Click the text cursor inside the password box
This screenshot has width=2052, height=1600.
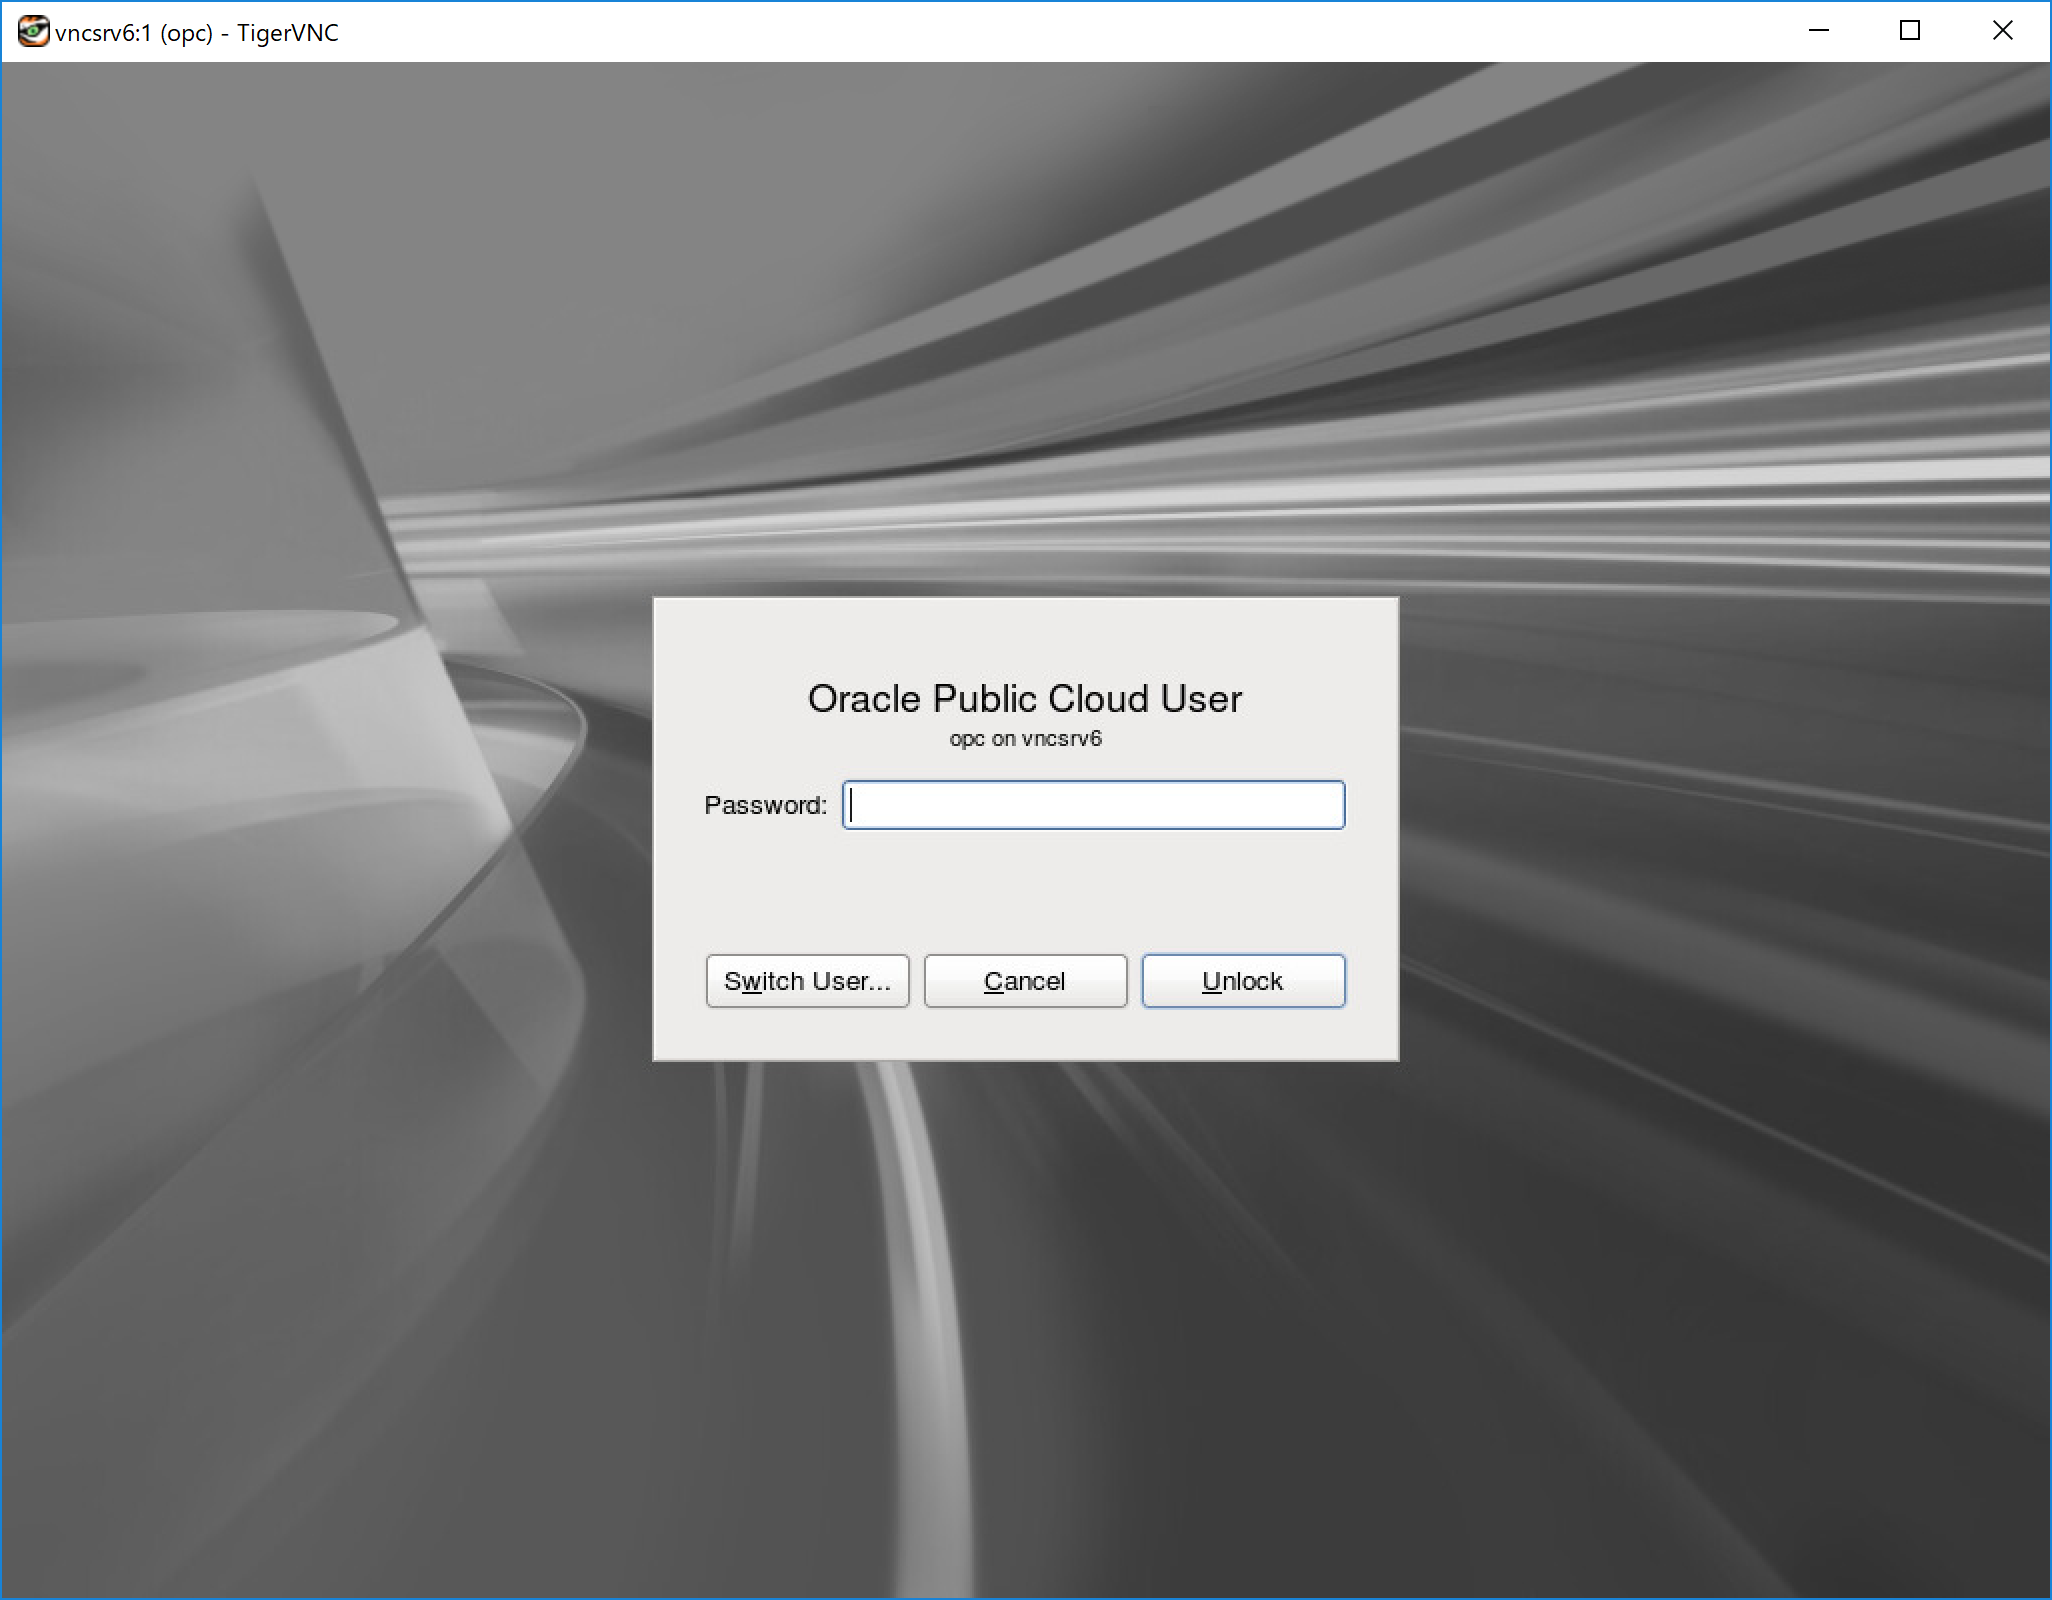[852, 805]
